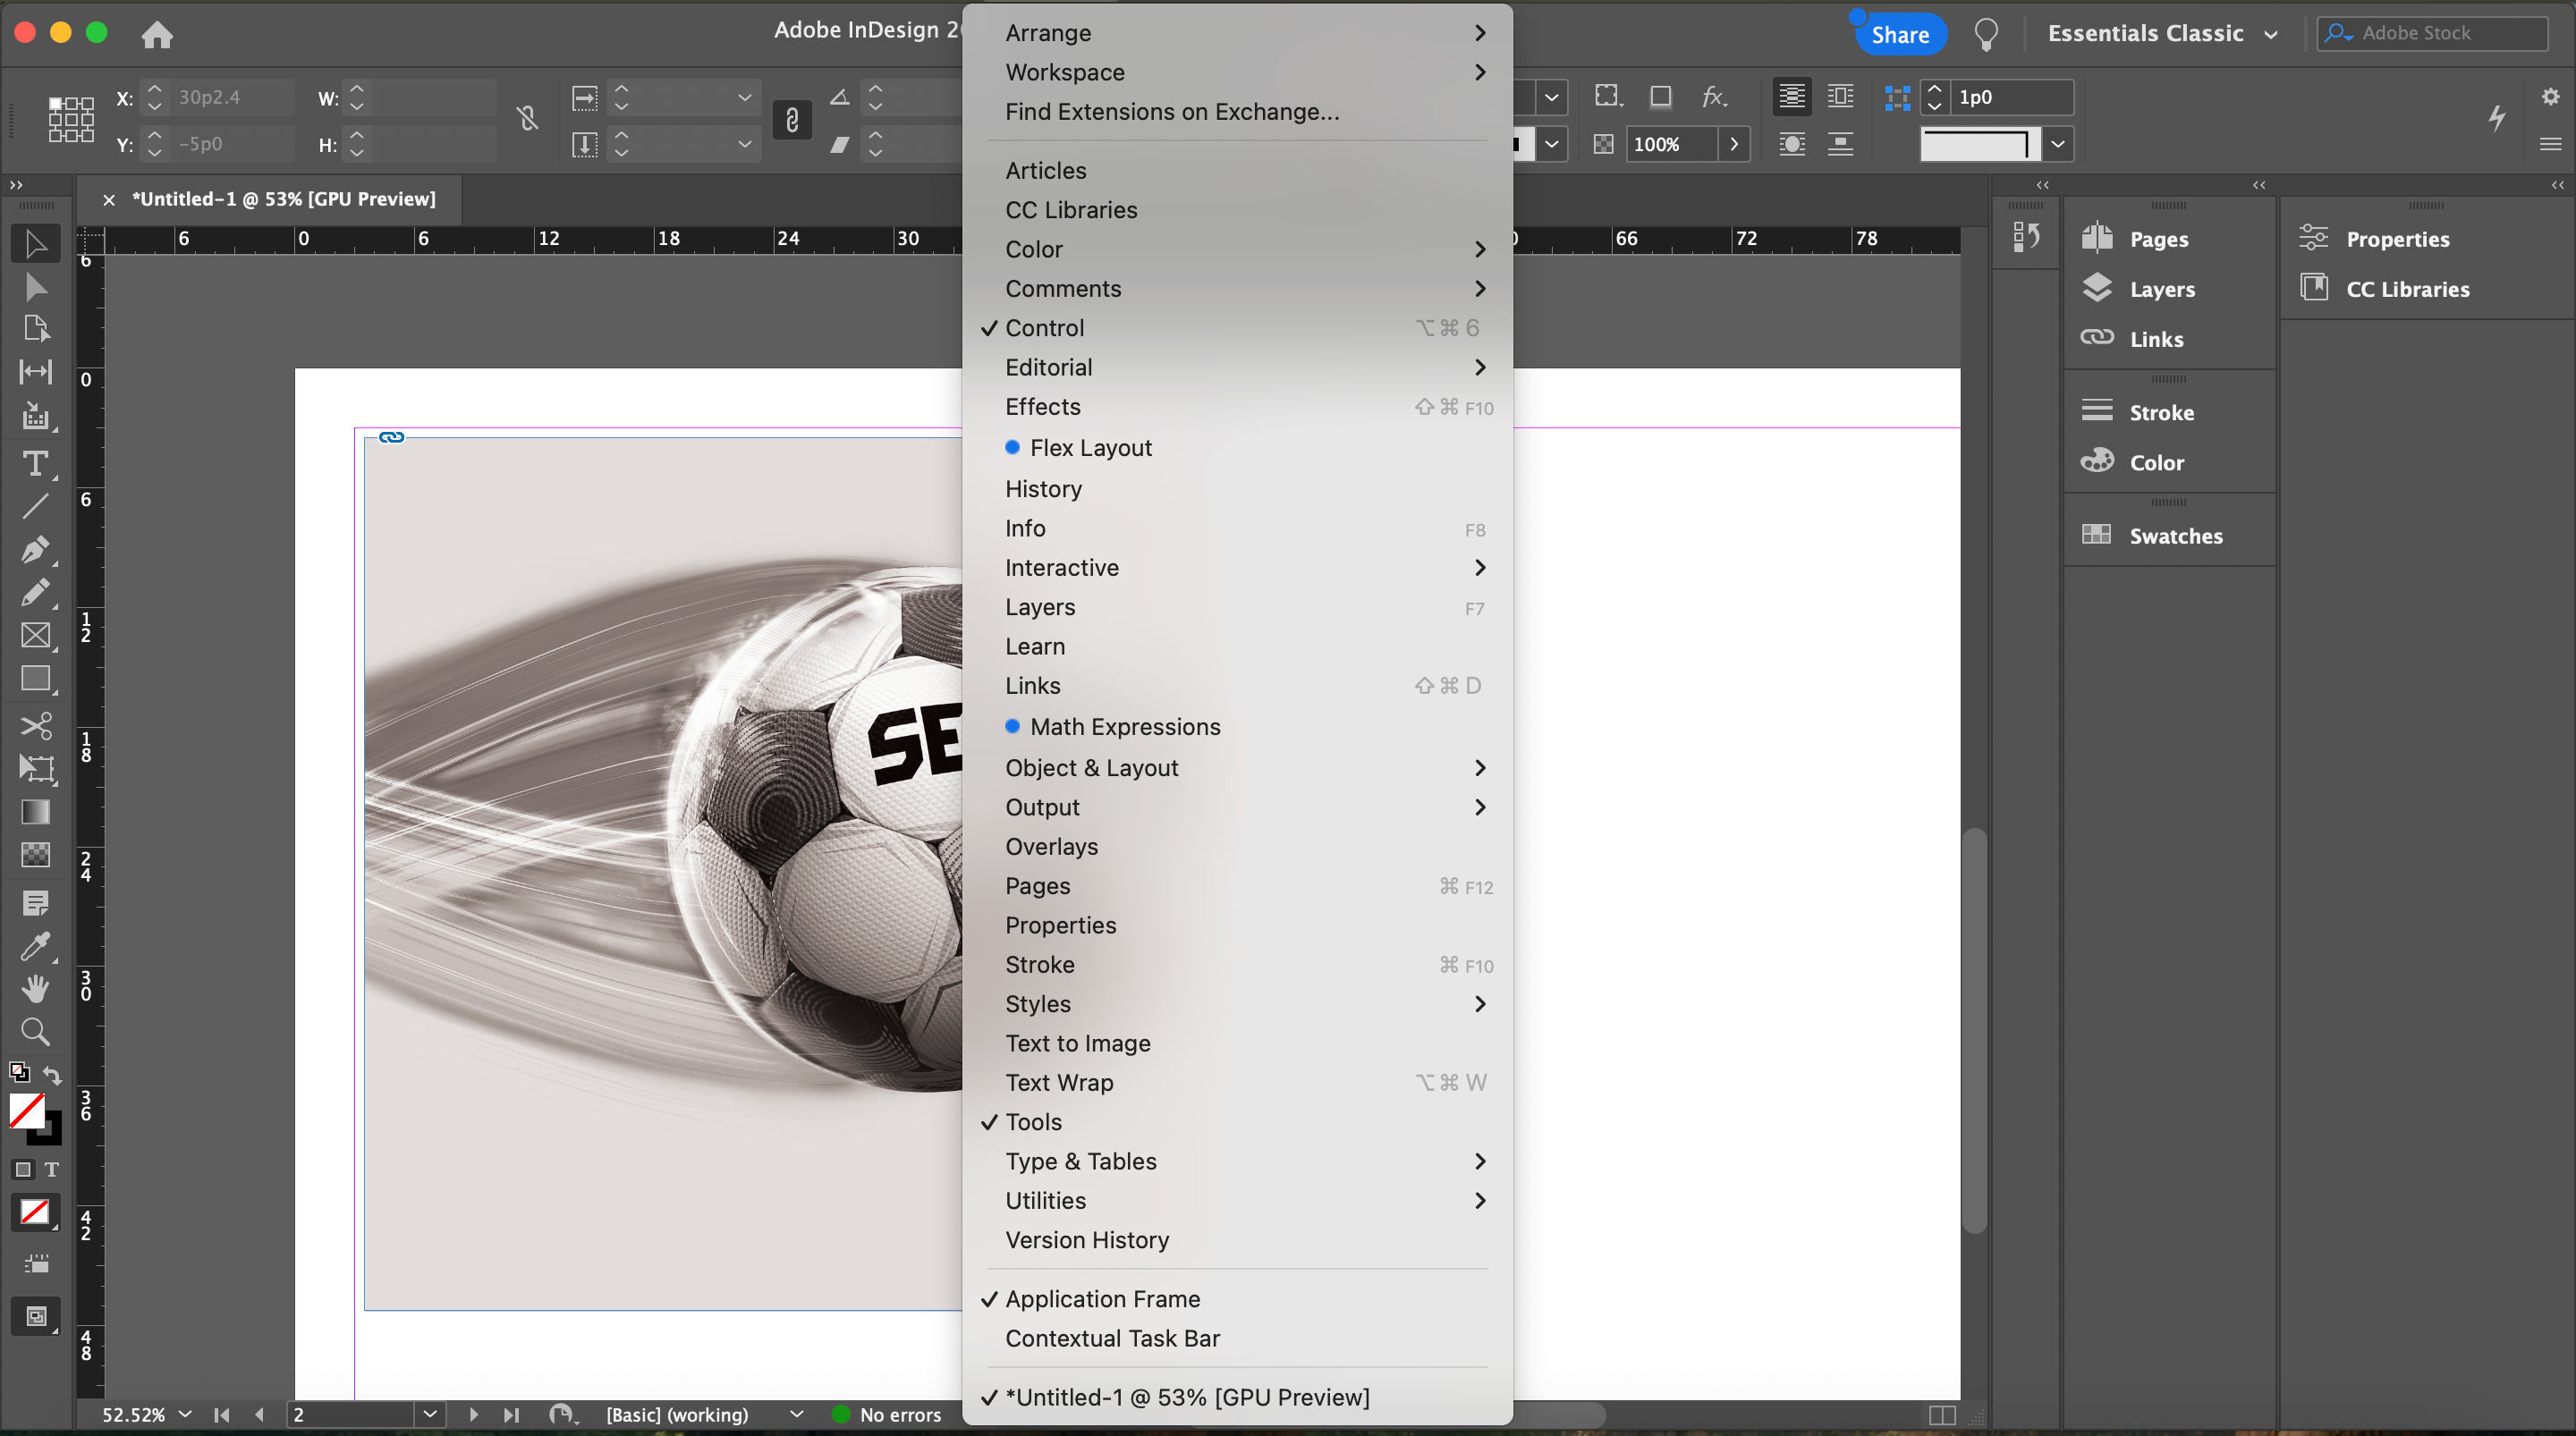Open Text Wrap from menu
Viewport: 2576px width, 1436px height.
coord(1058,1083)
